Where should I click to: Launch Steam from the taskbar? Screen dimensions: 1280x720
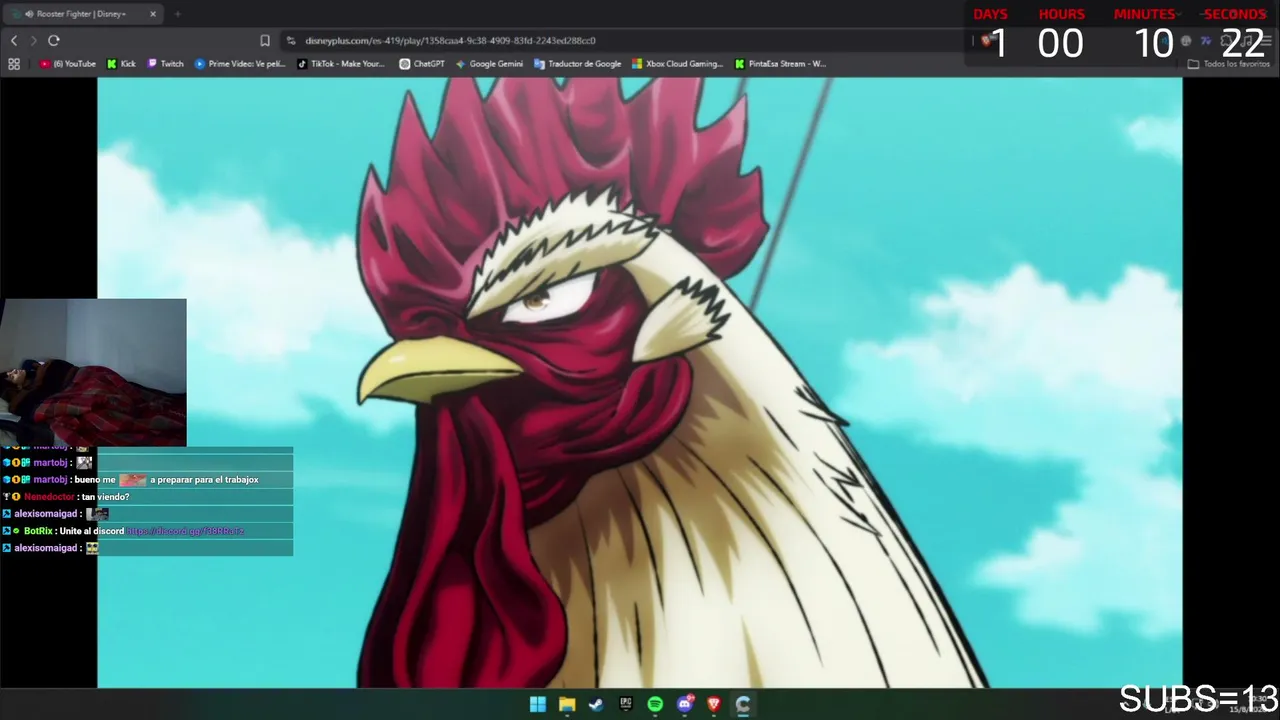click(596, 704)
